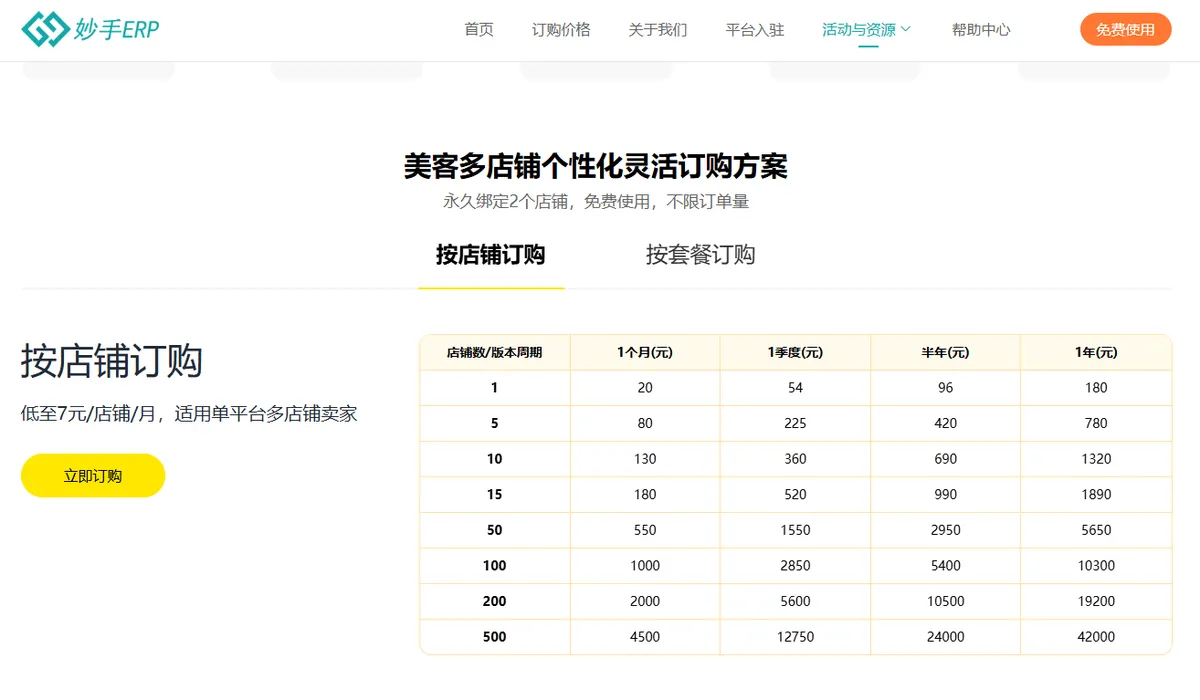
Task: Open the 帮助中心 nav item
Action: coord(981,30)
